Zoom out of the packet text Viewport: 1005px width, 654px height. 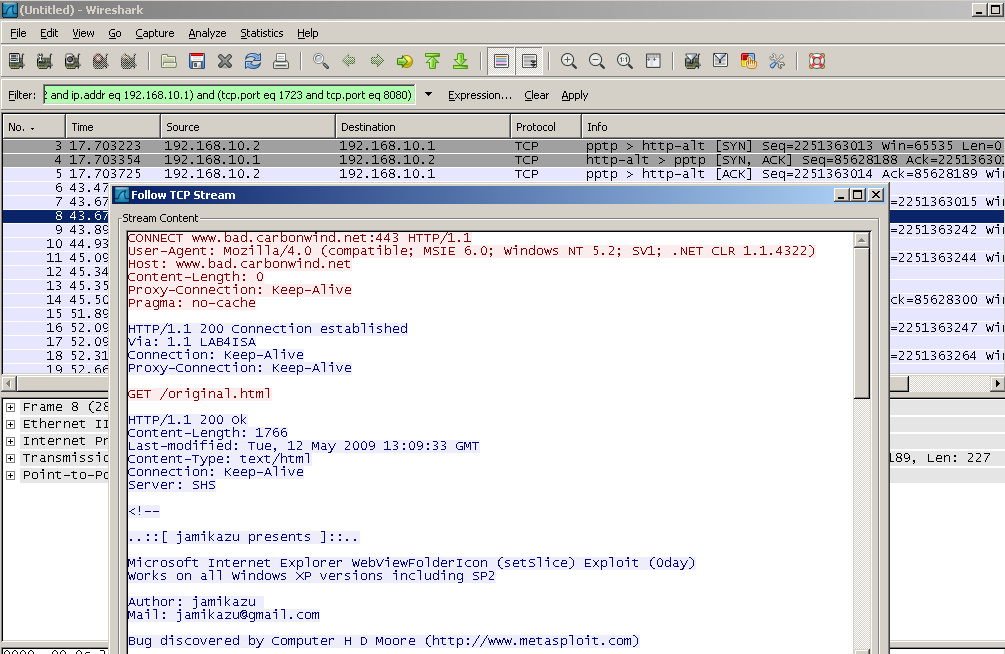coord(597,61)
